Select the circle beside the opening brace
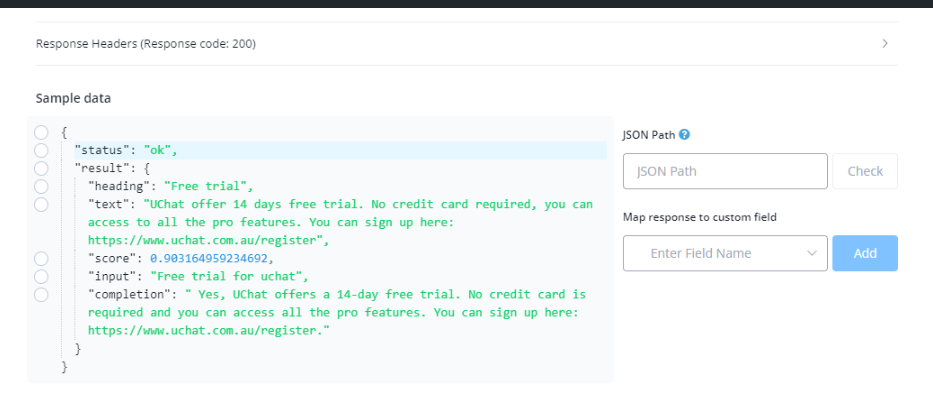 tap(41, 132)
